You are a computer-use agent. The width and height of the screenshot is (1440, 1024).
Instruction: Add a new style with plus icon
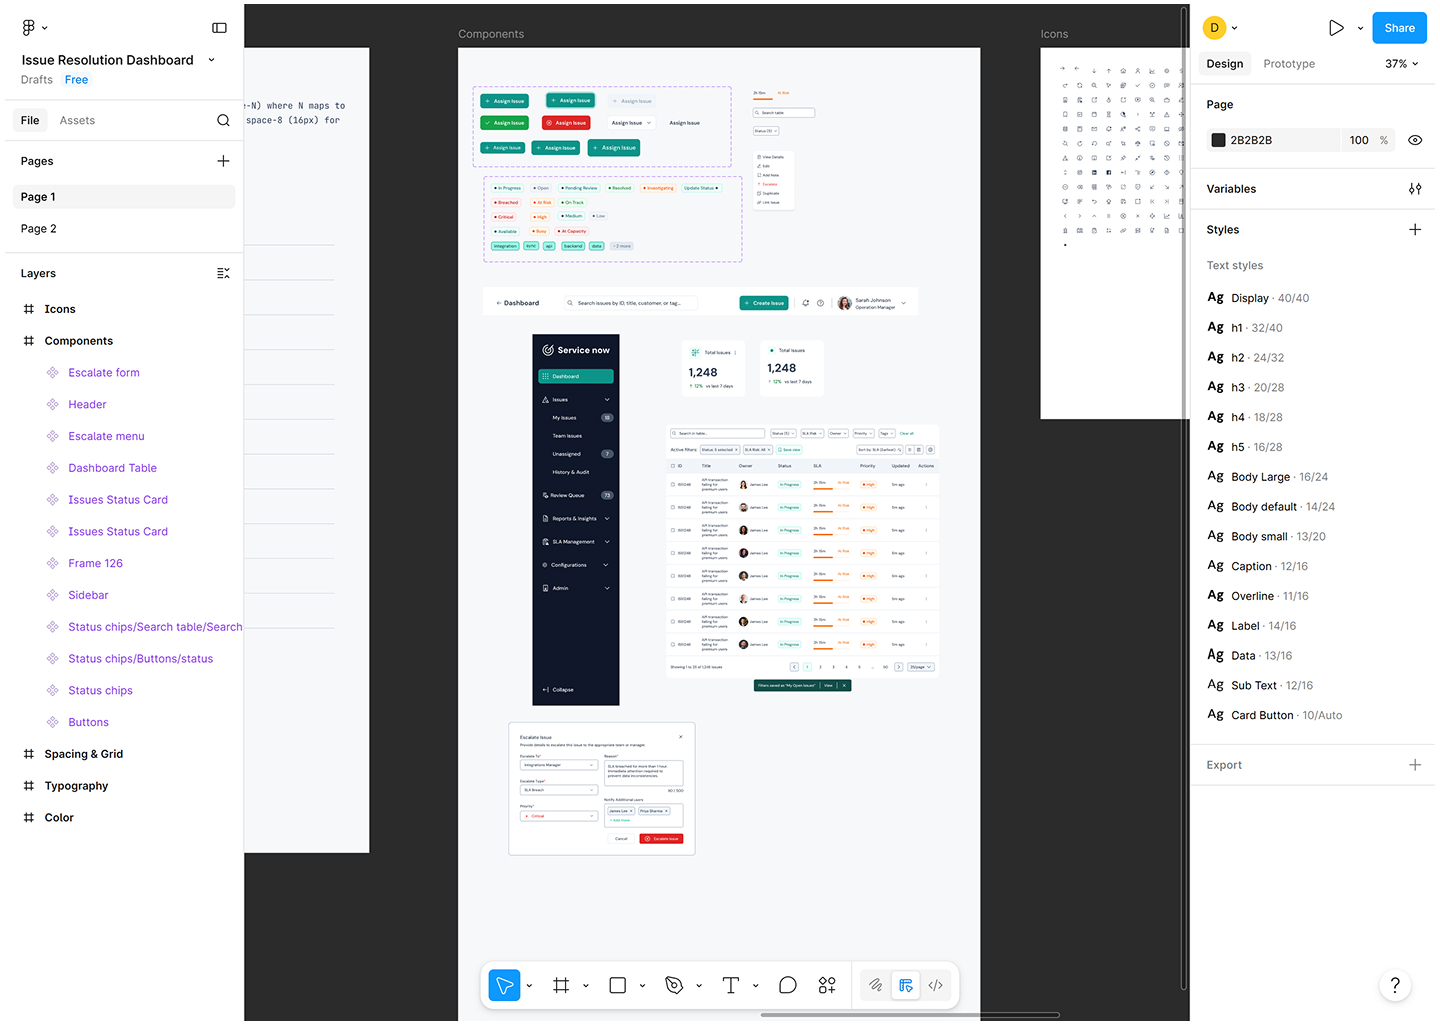coord(1415,230)
